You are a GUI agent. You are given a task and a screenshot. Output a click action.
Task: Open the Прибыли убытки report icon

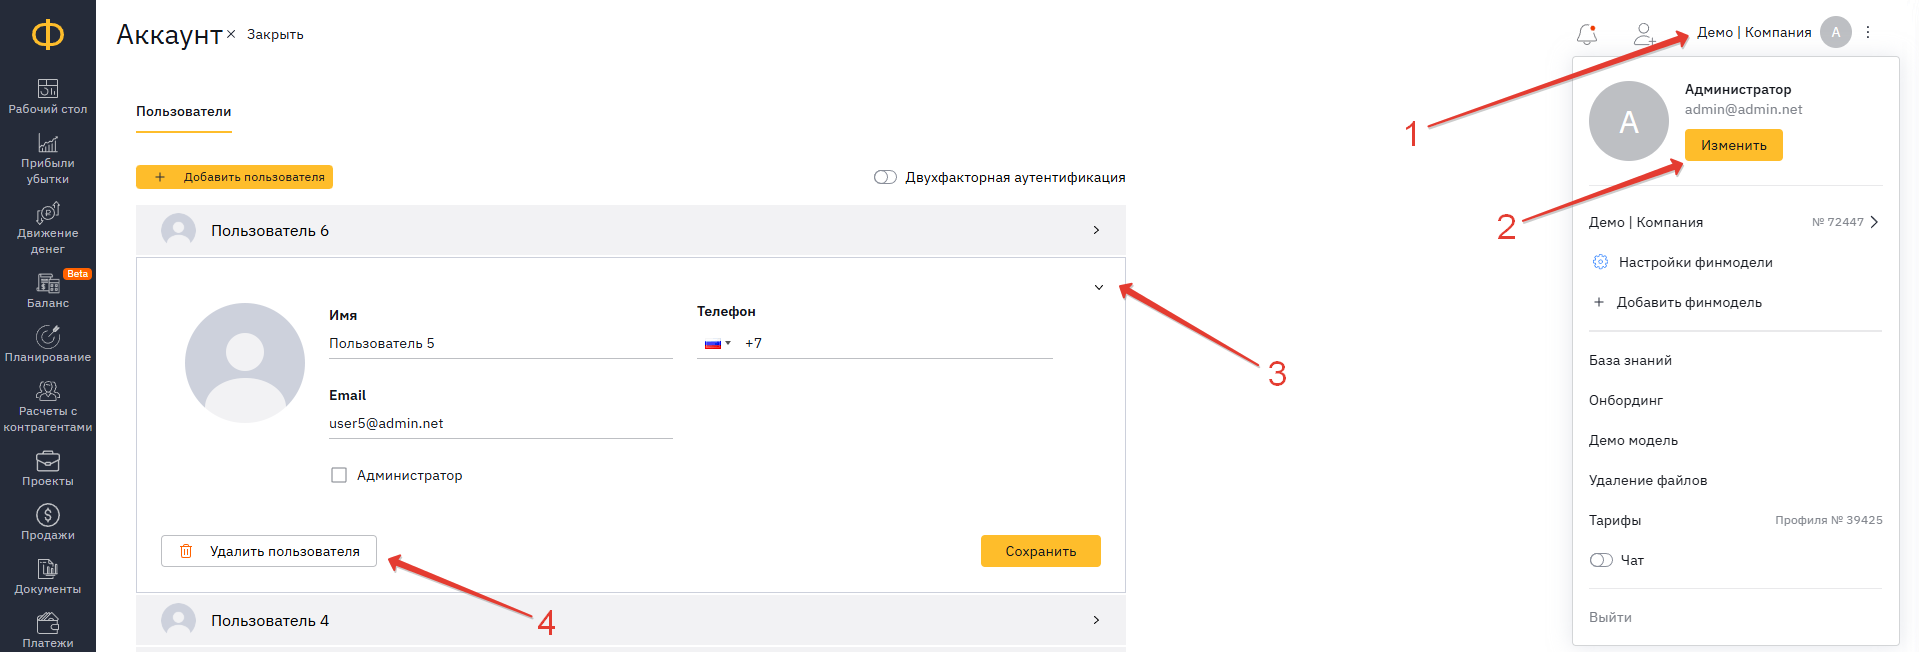(48, 143)
